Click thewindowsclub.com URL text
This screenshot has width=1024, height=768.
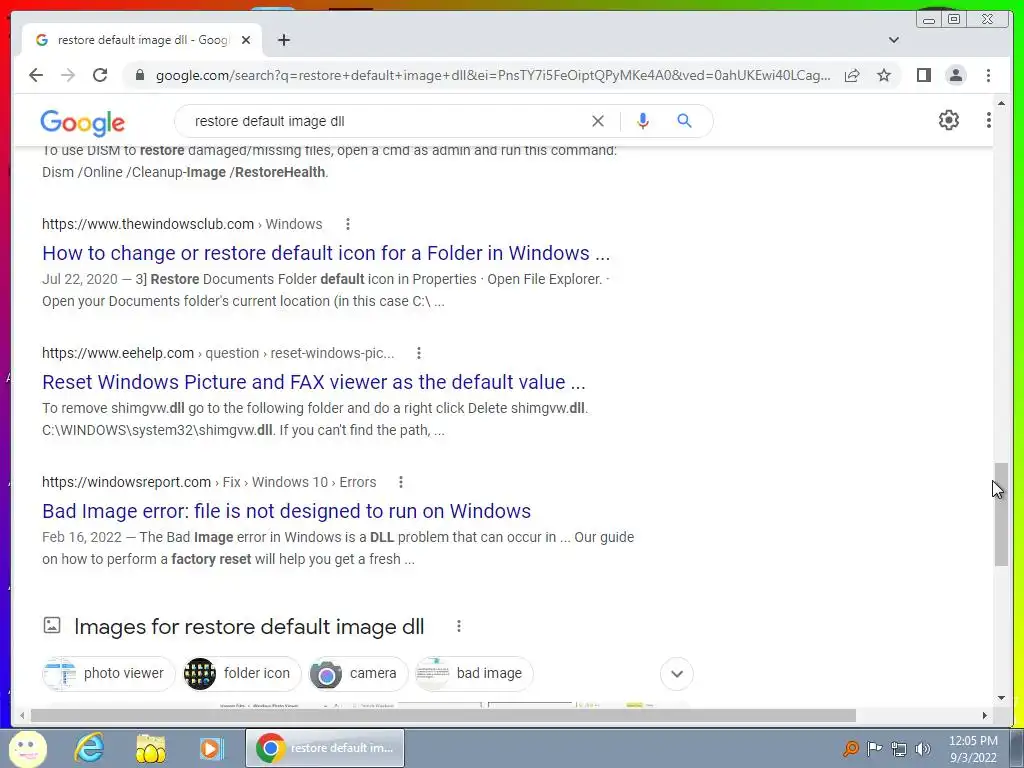point(148,224)
